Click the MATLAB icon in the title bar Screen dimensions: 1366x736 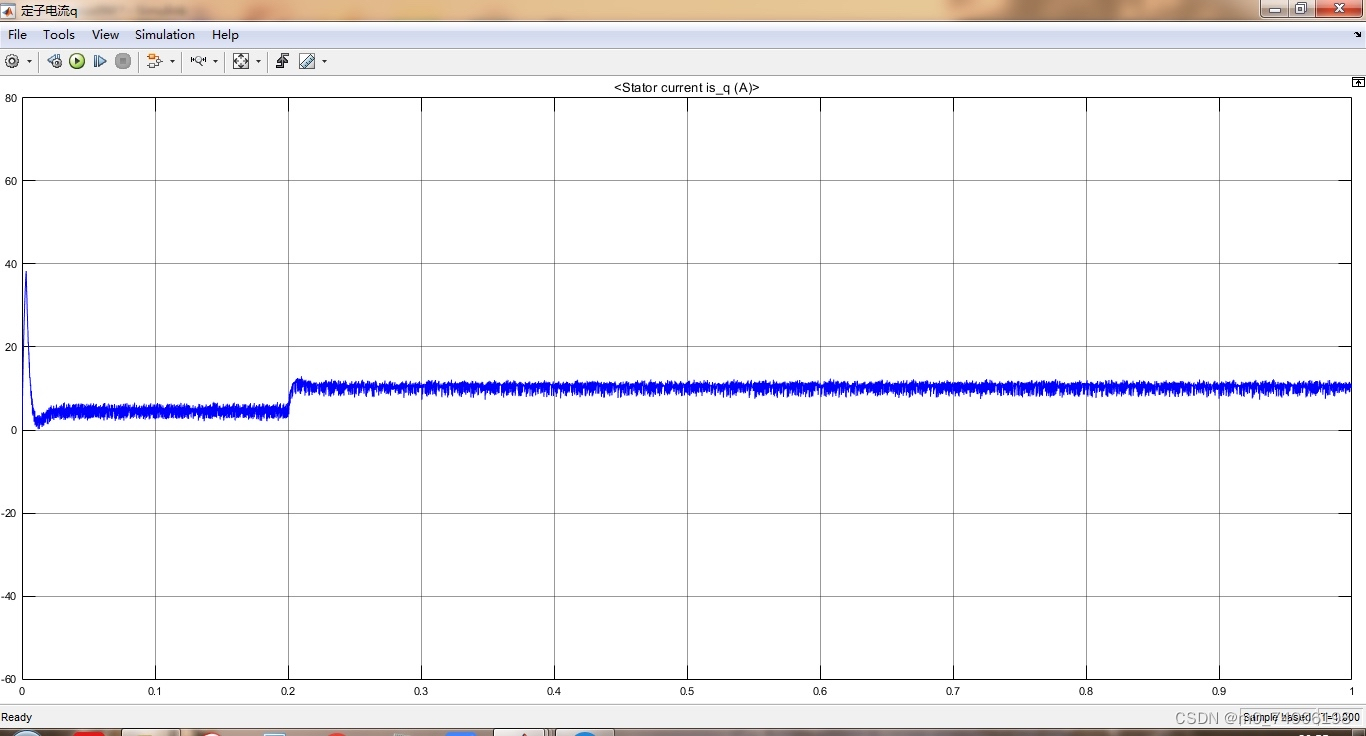tap(9, 10)
